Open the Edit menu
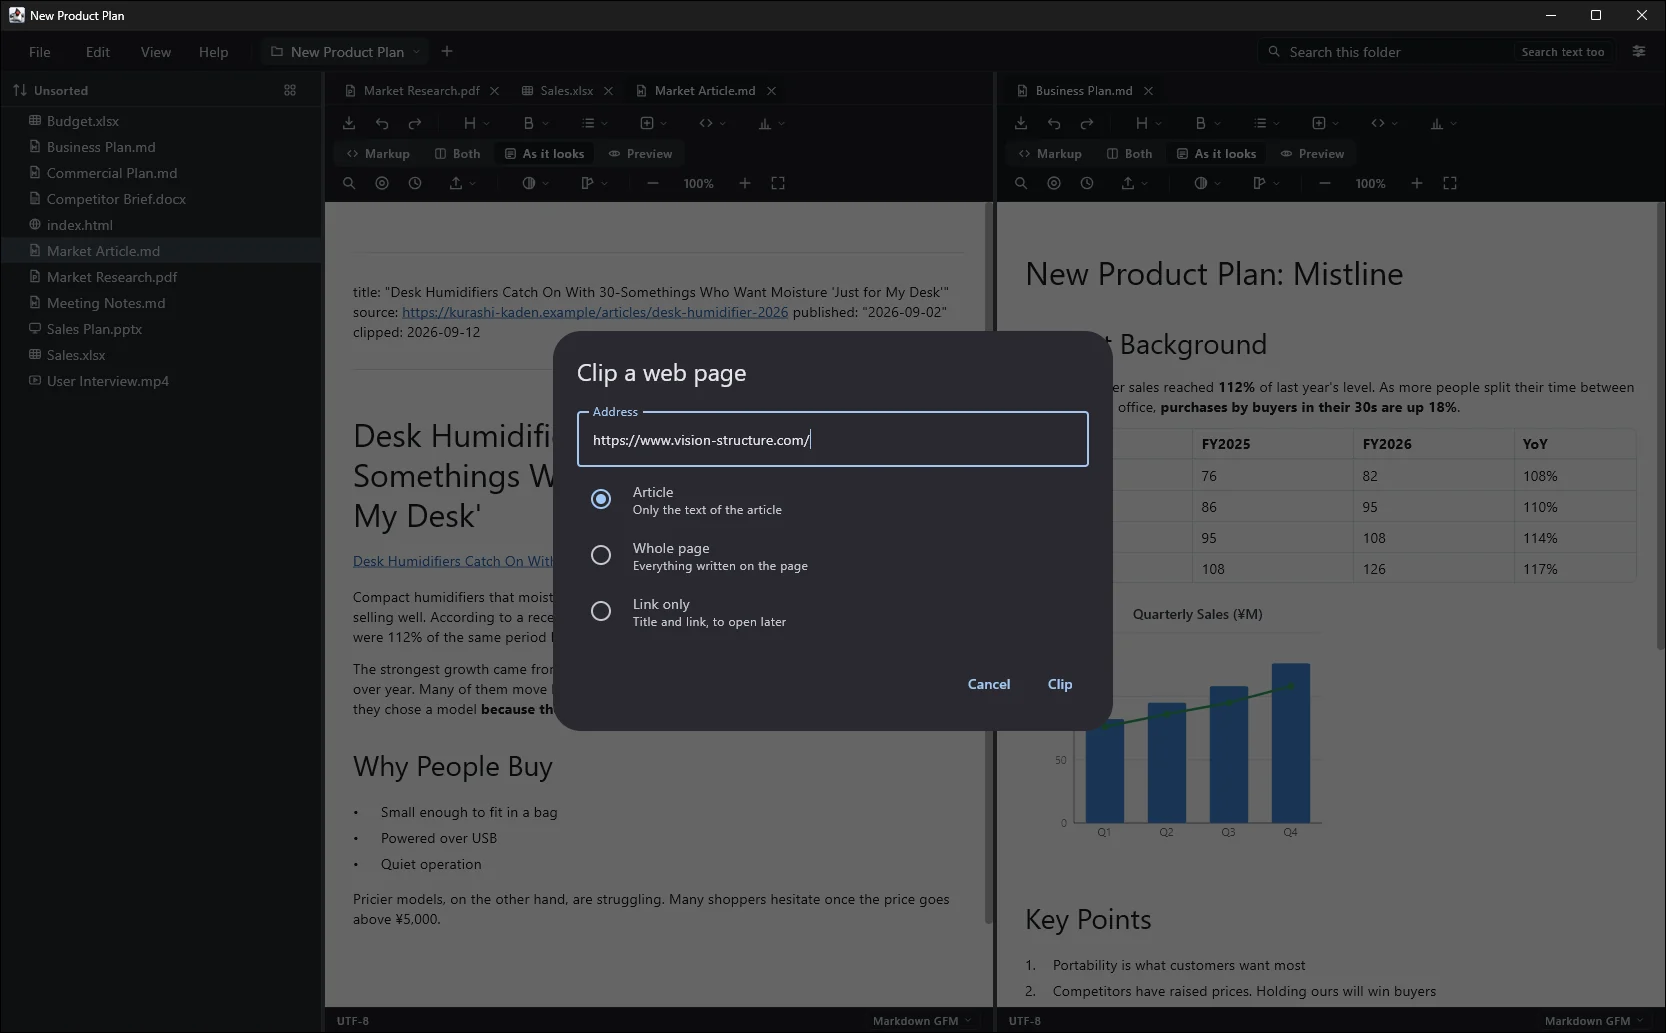 pos(98,52)
